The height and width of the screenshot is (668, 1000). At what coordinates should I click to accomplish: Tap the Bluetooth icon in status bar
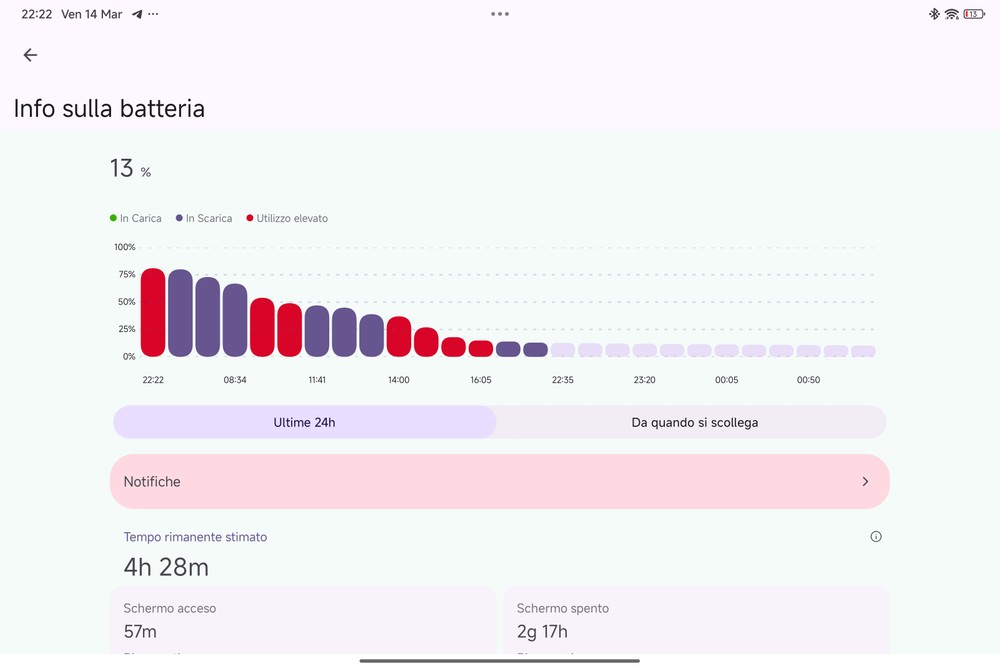click(934, 14)
